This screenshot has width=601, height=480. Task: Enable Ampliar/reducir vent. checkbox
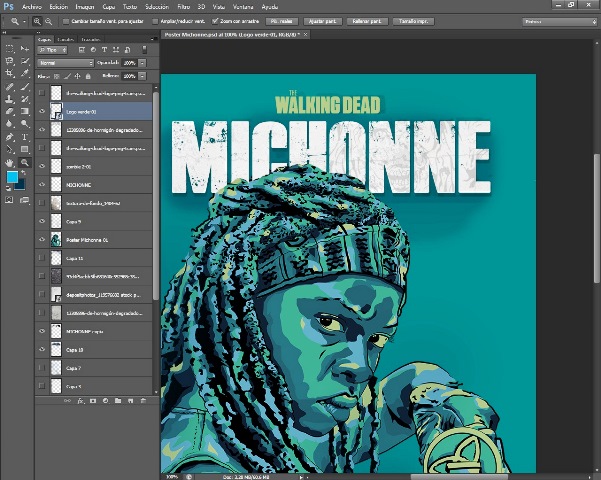point(155,21)
